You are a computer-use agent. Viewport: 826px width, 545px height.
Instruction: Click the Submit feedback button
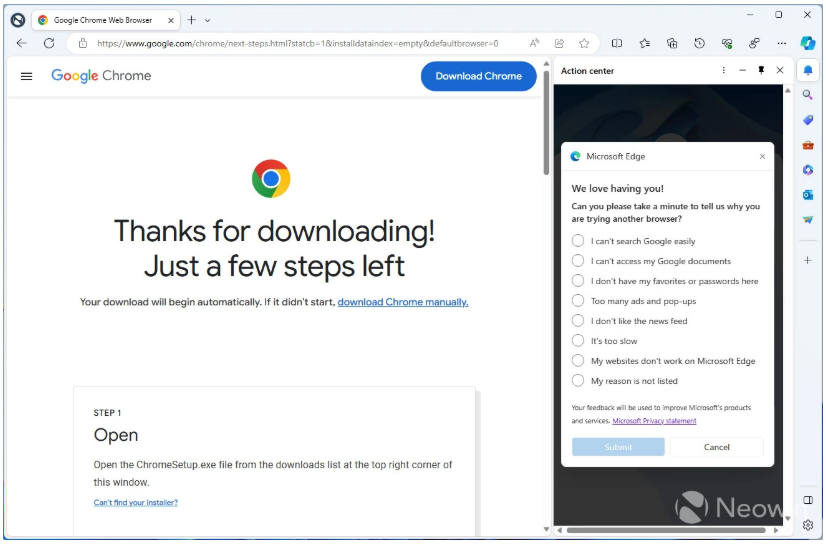(x=618, y=447)
